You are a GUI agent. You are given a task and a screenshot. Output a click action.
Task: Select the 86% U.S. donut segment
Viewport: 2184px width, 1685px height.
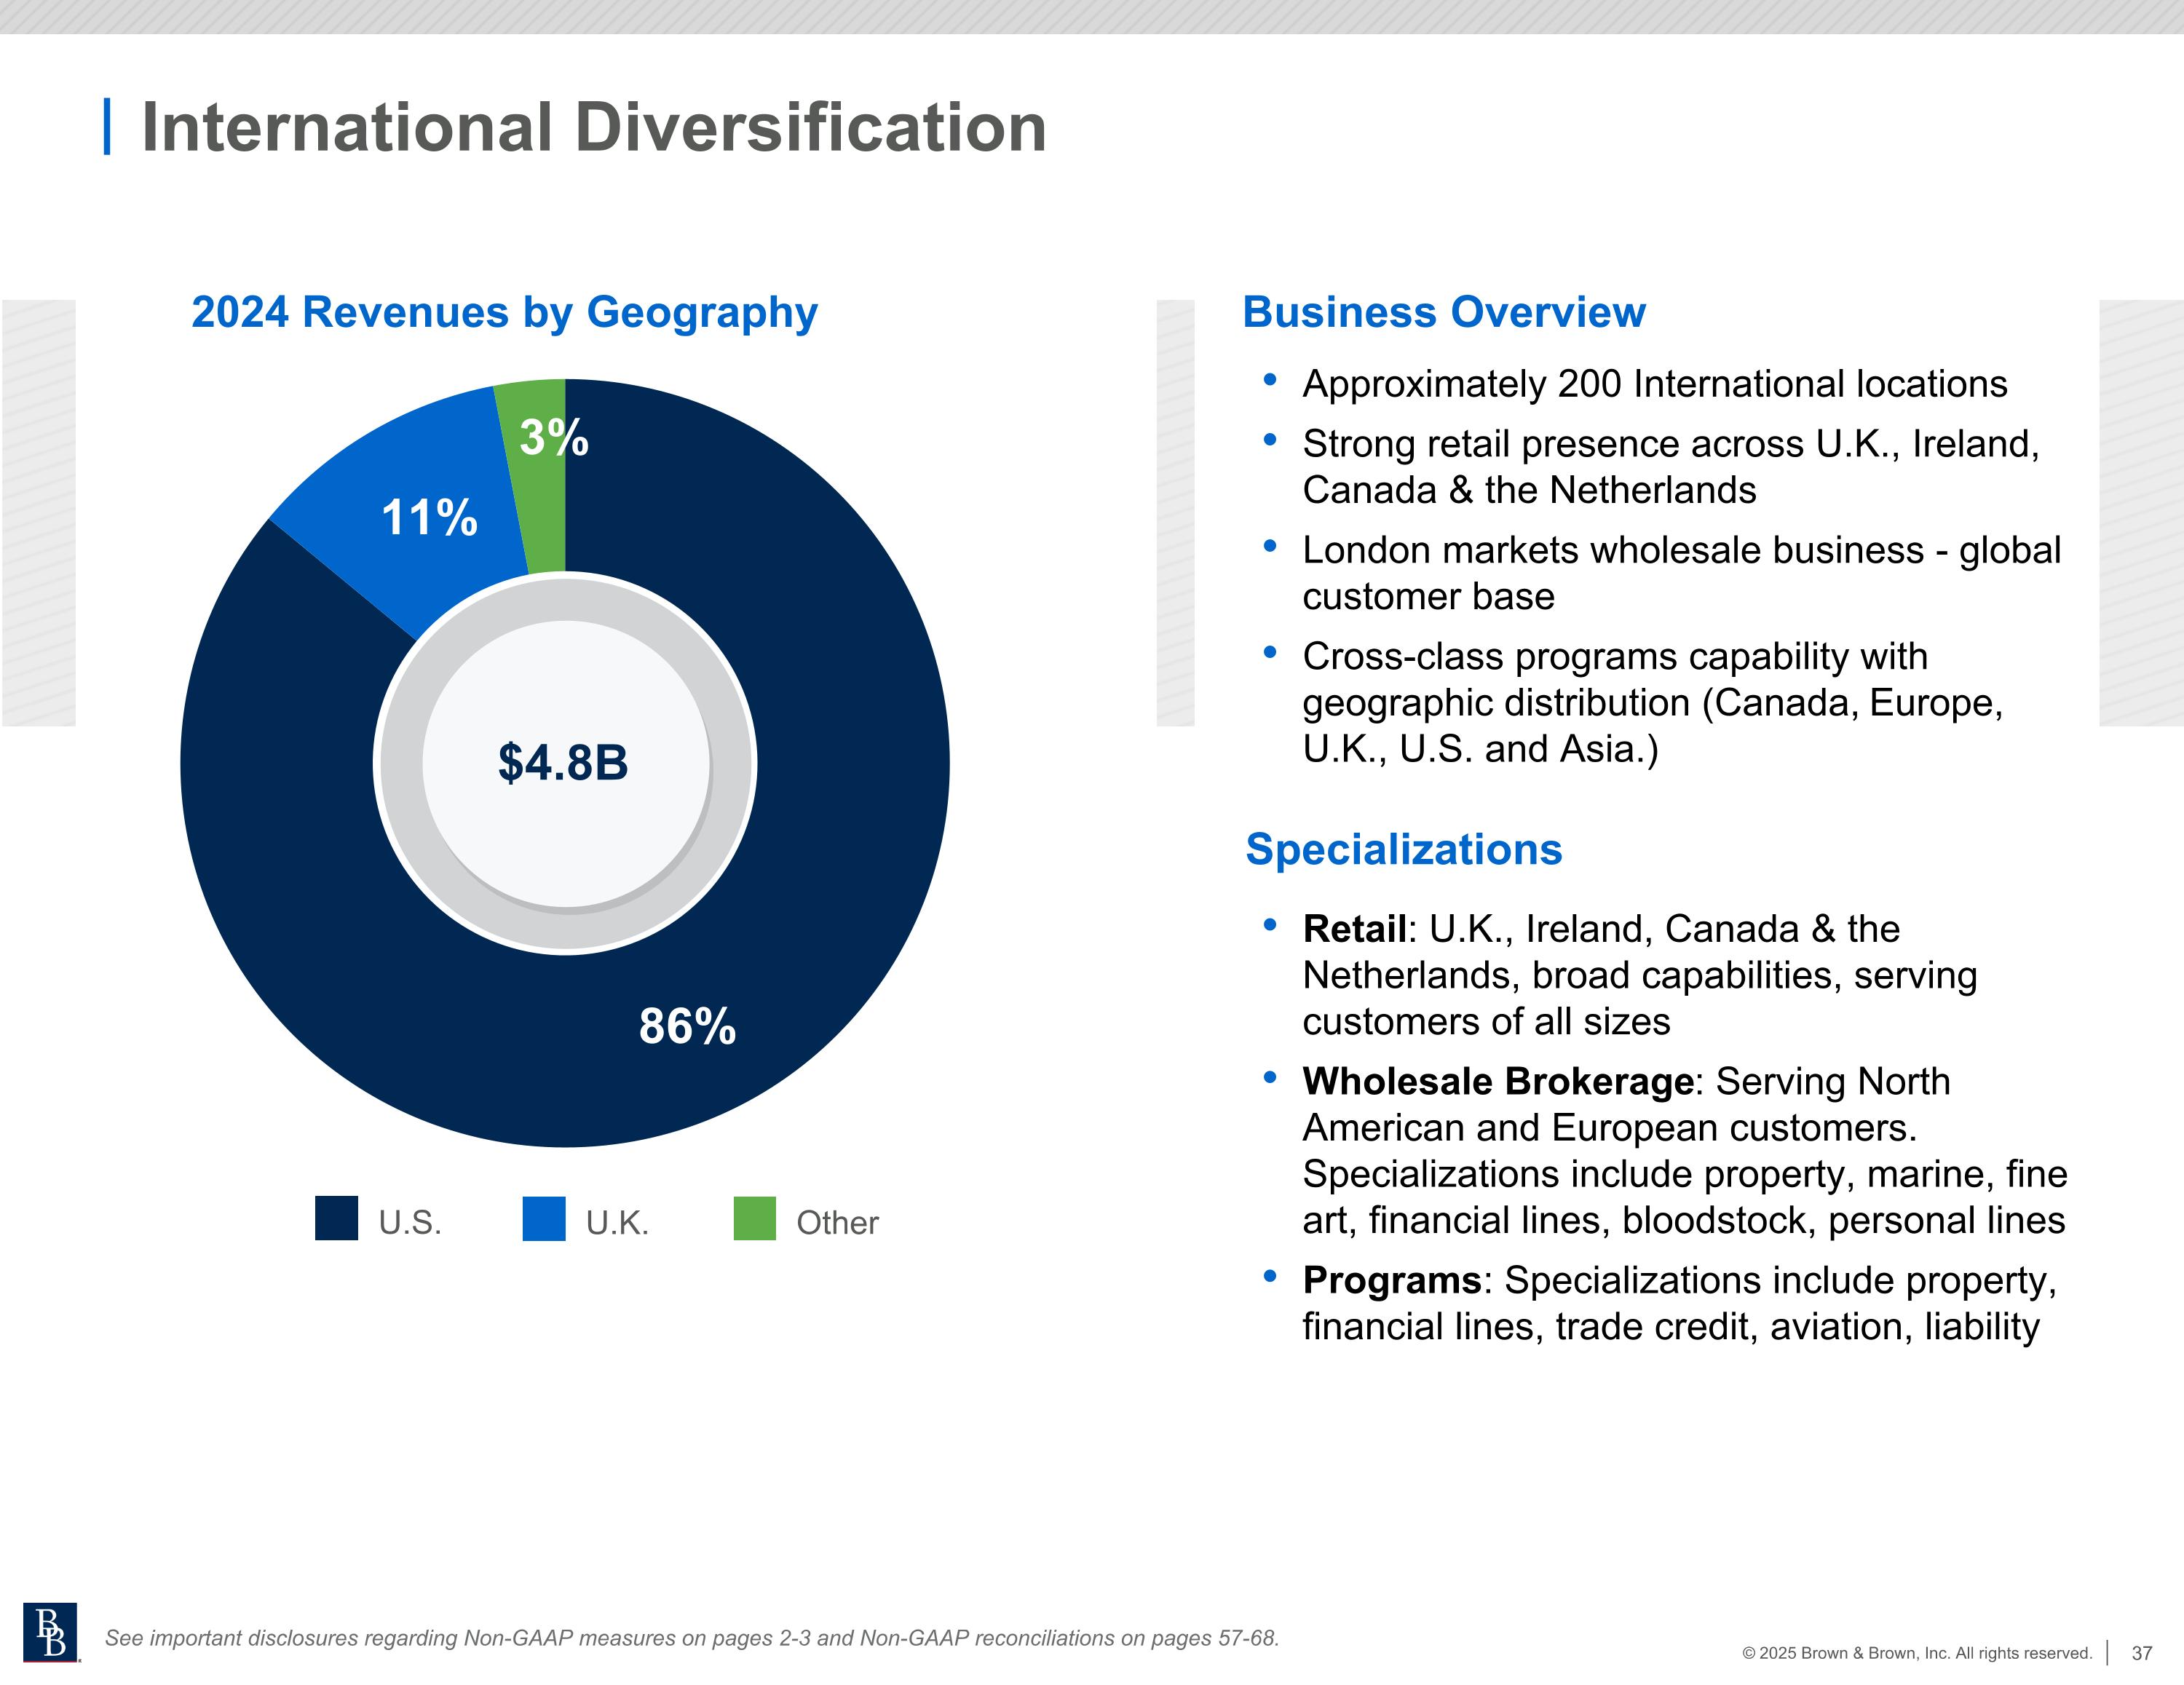687,1026
